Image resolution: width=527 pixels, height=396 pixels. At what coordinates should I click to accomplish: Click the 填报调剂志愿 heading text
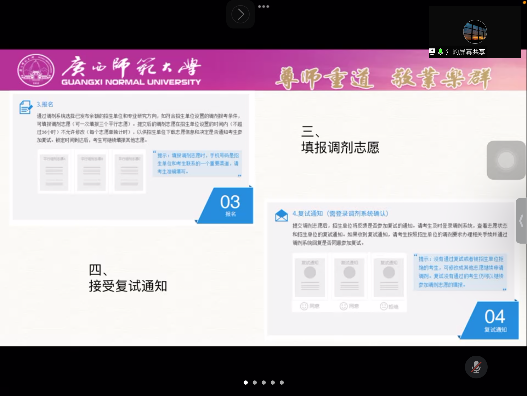click(340, 147)
